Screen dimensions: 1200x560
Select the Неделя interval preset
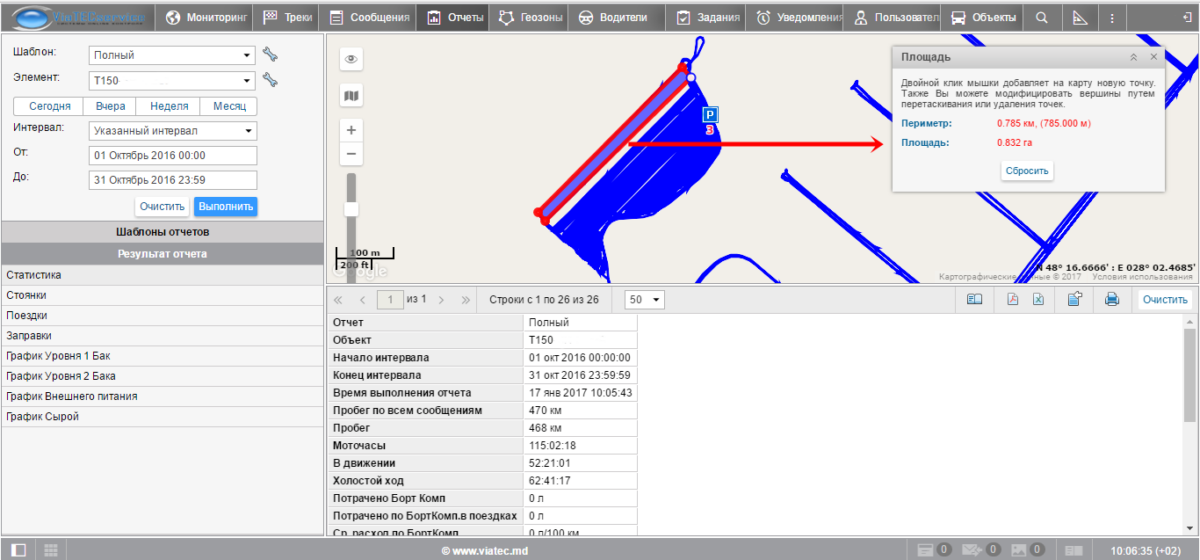169,106
